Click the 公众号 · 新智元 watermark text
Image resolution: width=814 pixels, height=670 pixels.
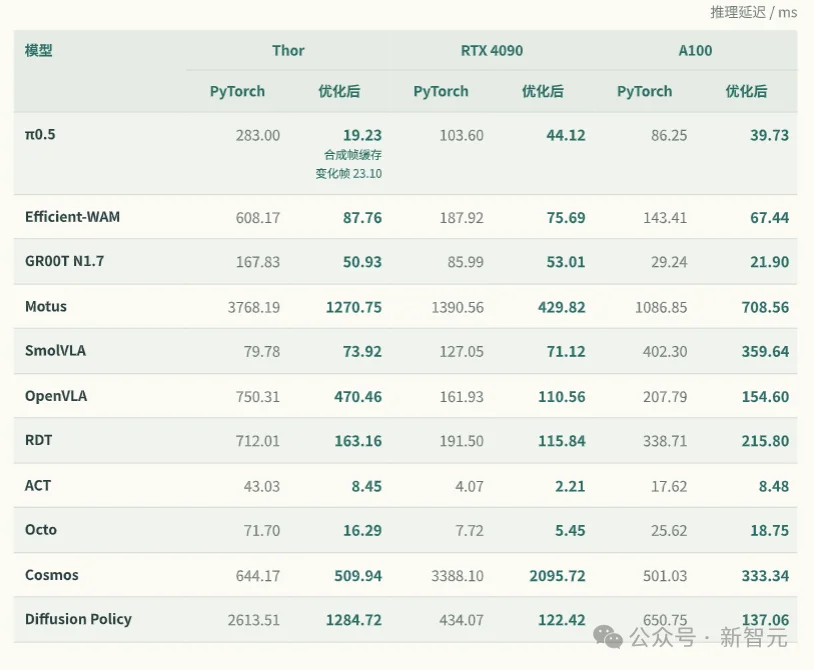708,637
